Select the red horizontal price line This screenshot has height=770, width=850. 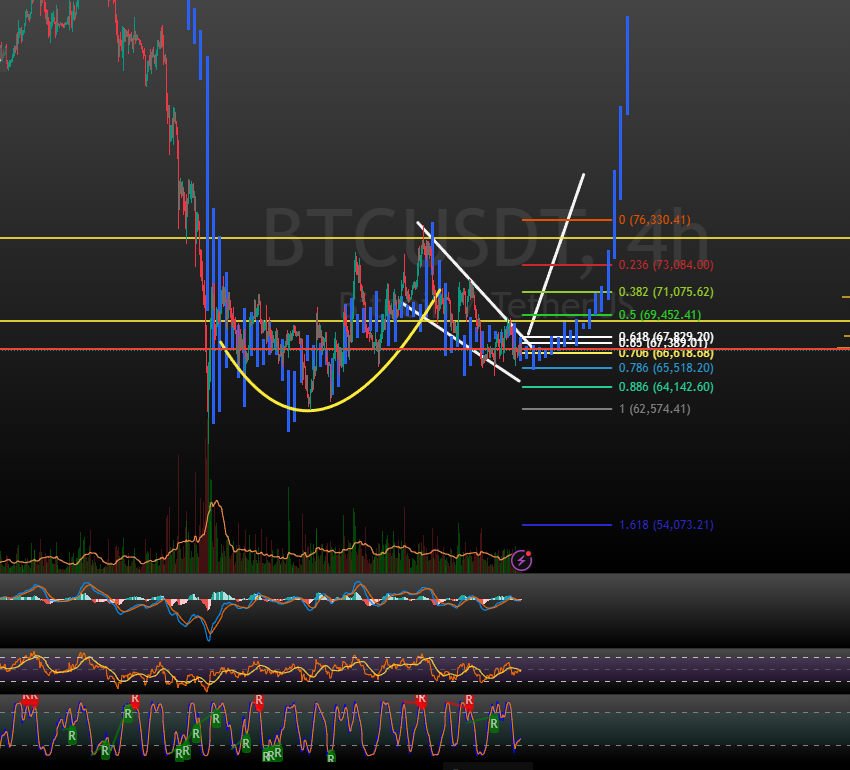[x=425, y=349]
